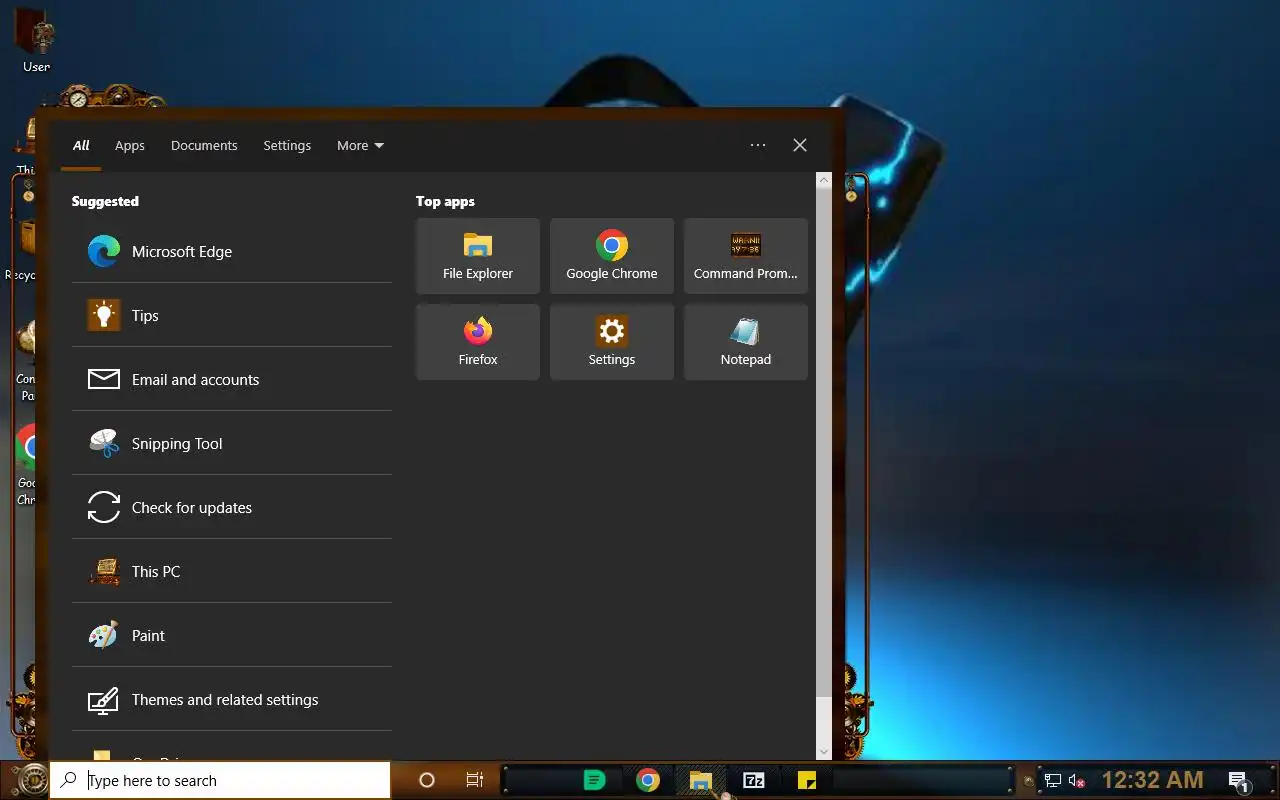This screenshot has height=800, width=1280.
Task: Click the Suggested heading text
Action: (105, 201)
